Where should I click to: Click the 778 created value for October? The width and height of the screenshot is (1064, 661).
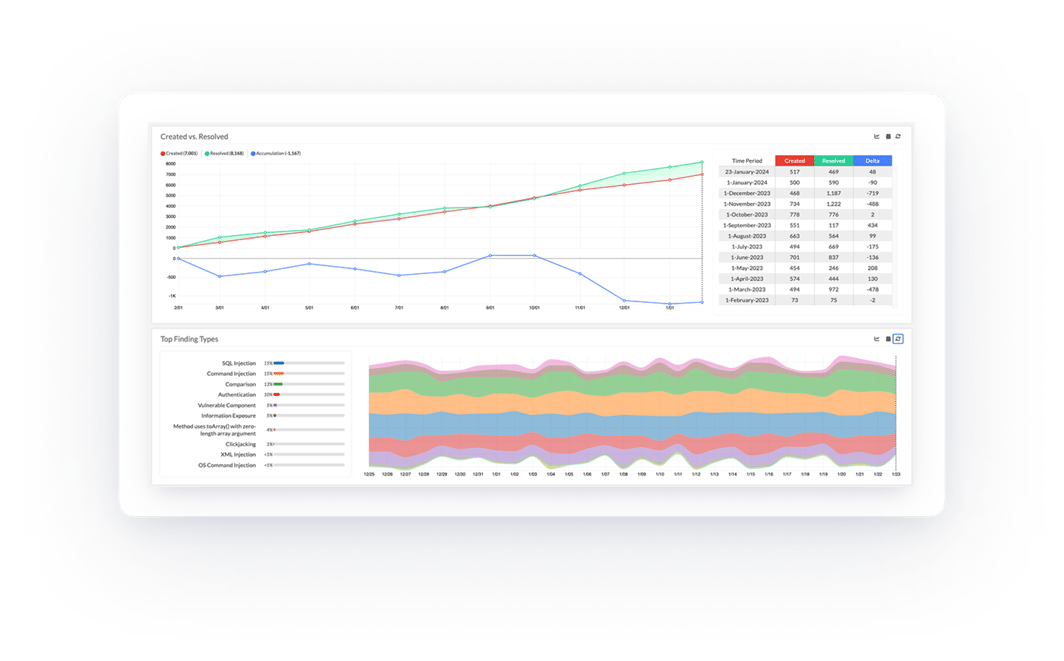795,214
